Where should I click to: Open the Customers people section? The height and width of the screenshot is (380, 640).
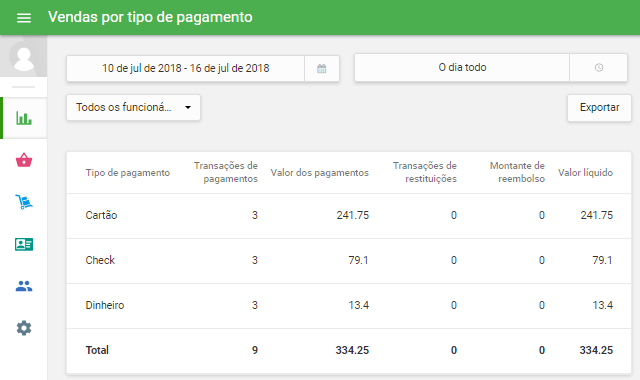pos(24,286)
